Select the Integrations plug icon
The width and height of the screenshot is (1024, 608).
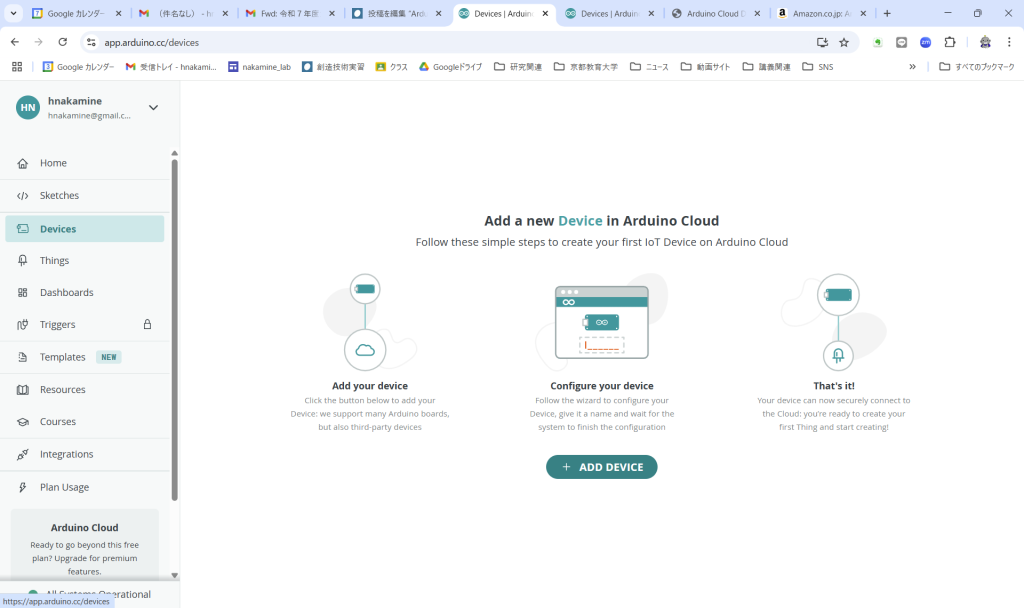(22, 454)
